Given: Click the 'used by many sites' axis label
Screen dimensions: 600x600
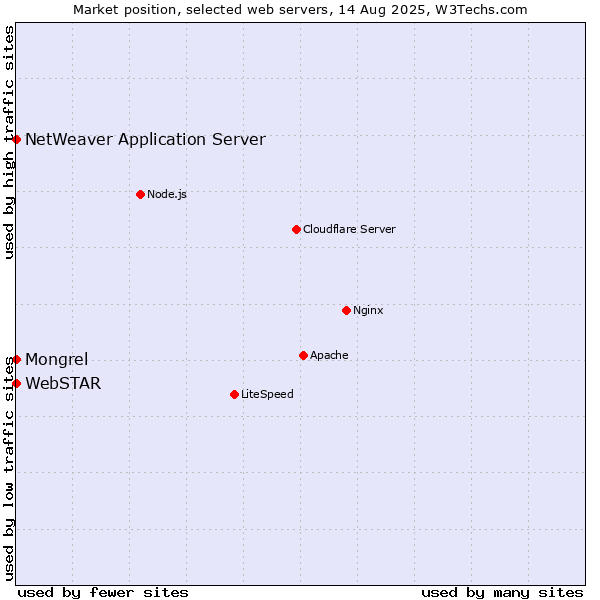Looking at the screenshot, I should point(502,593).
